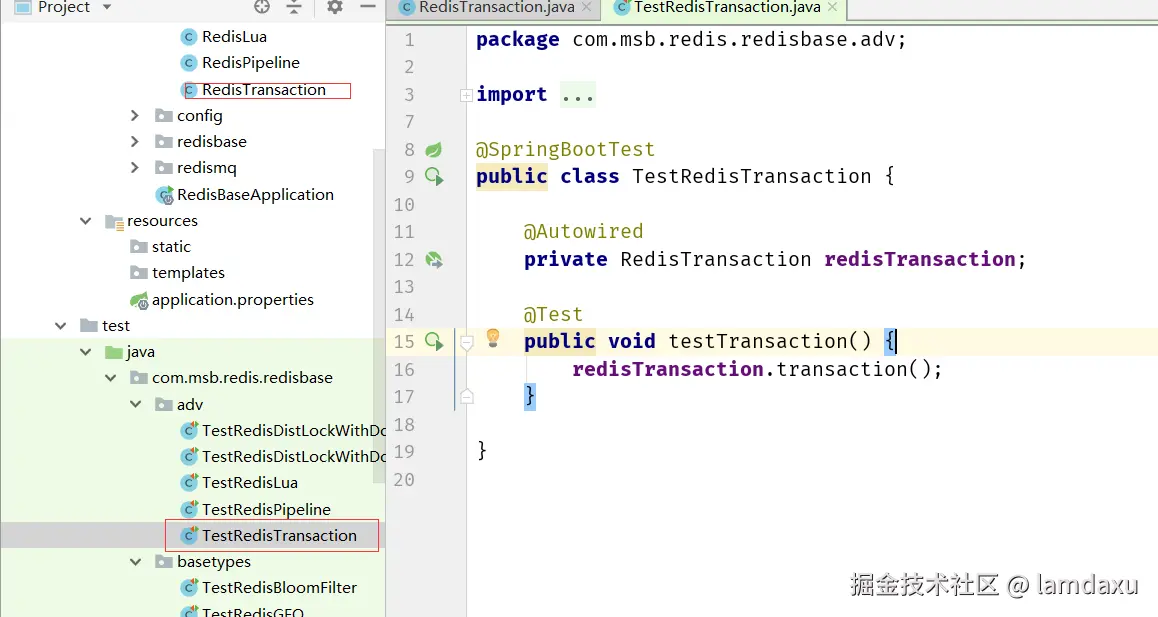Expand the redisbase folder
Image resolution: width=1158 pixels, height=617 pixels.
(134, 141)
